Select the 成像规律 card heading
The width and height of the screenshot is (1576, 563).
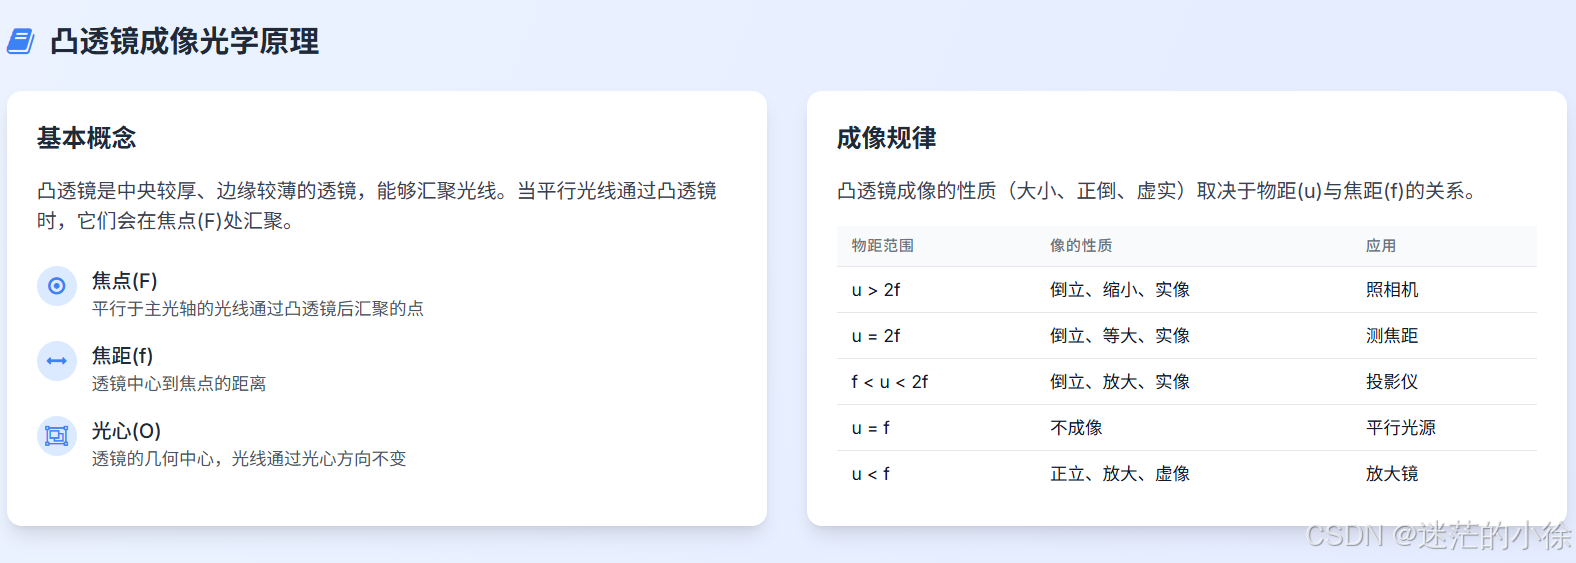tap(886, 138)
